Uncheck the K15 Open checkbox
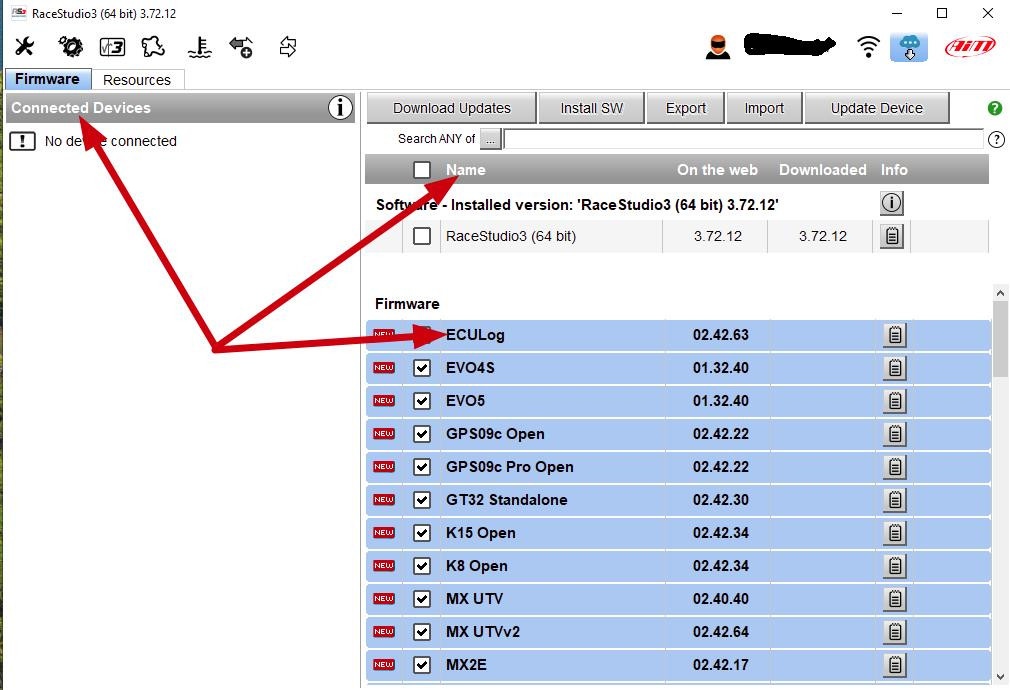Screen dimensions: 1010x690 422,533
